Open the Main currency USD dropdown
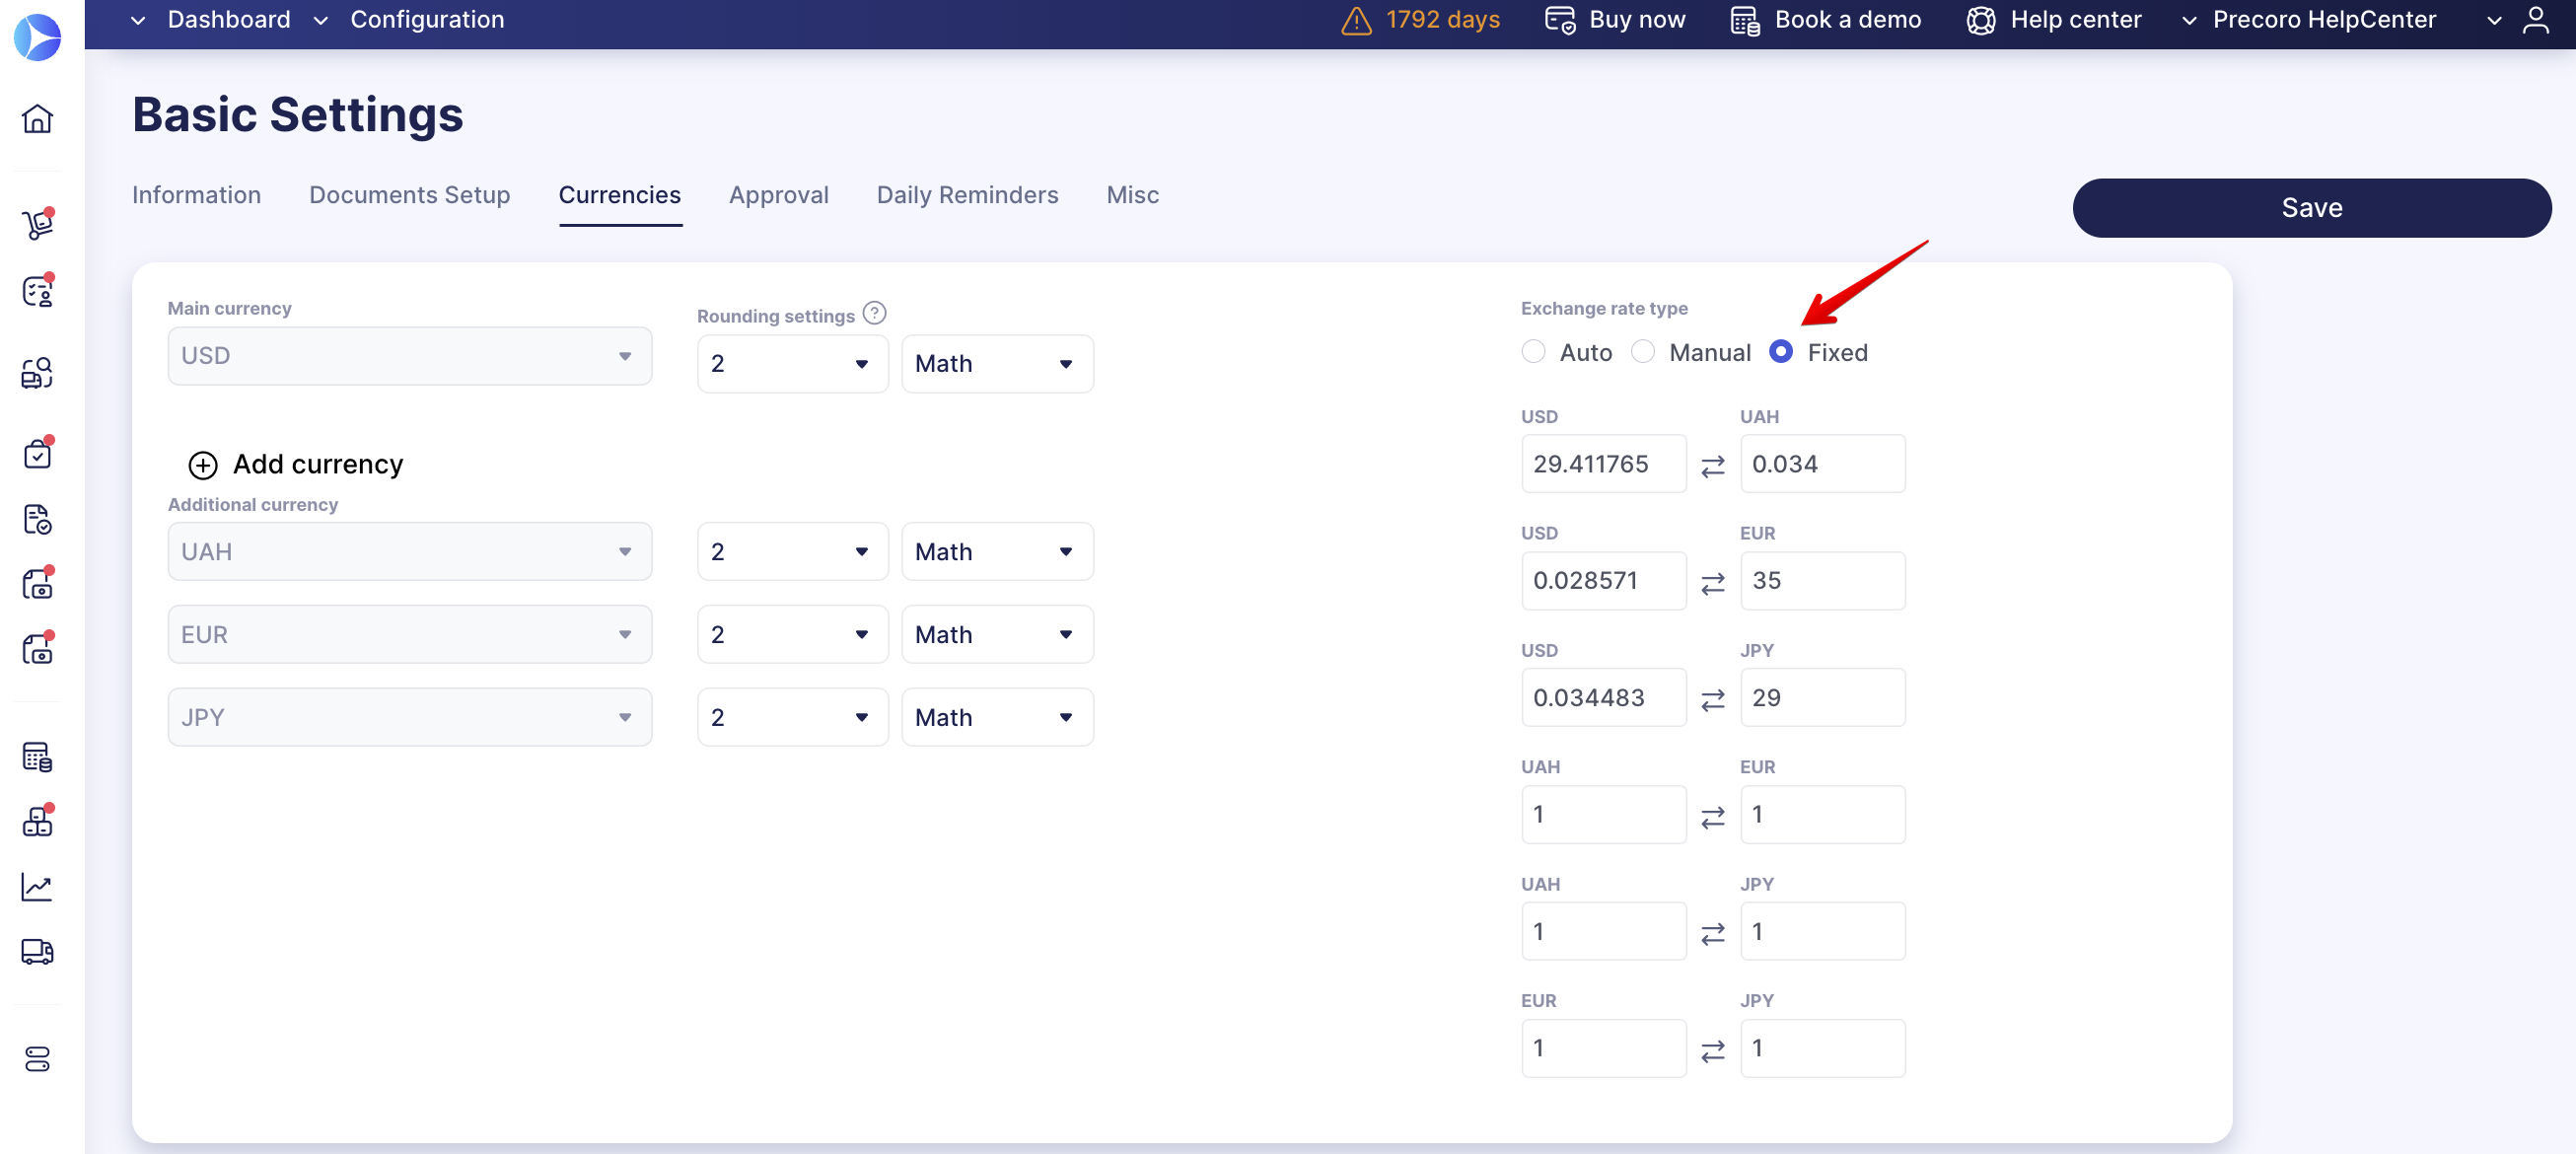This screenshot has width=2576, height=1154. pos(409,355)
